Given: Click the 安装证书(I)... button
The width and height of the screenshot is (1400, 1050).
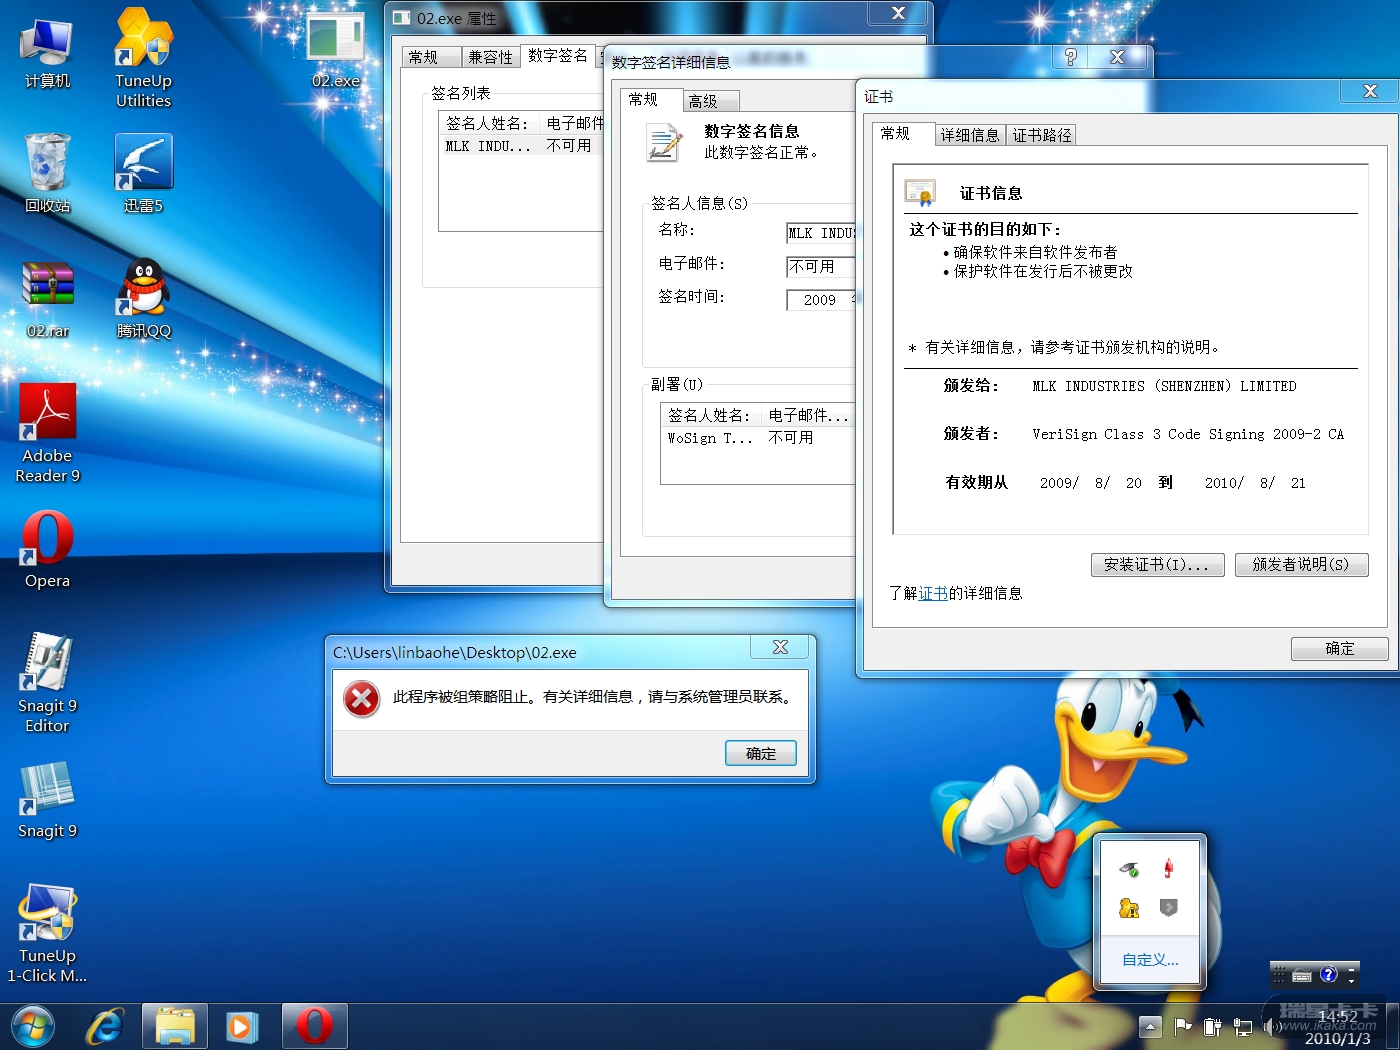Looking at the screenshot, I should (1157, 565).
